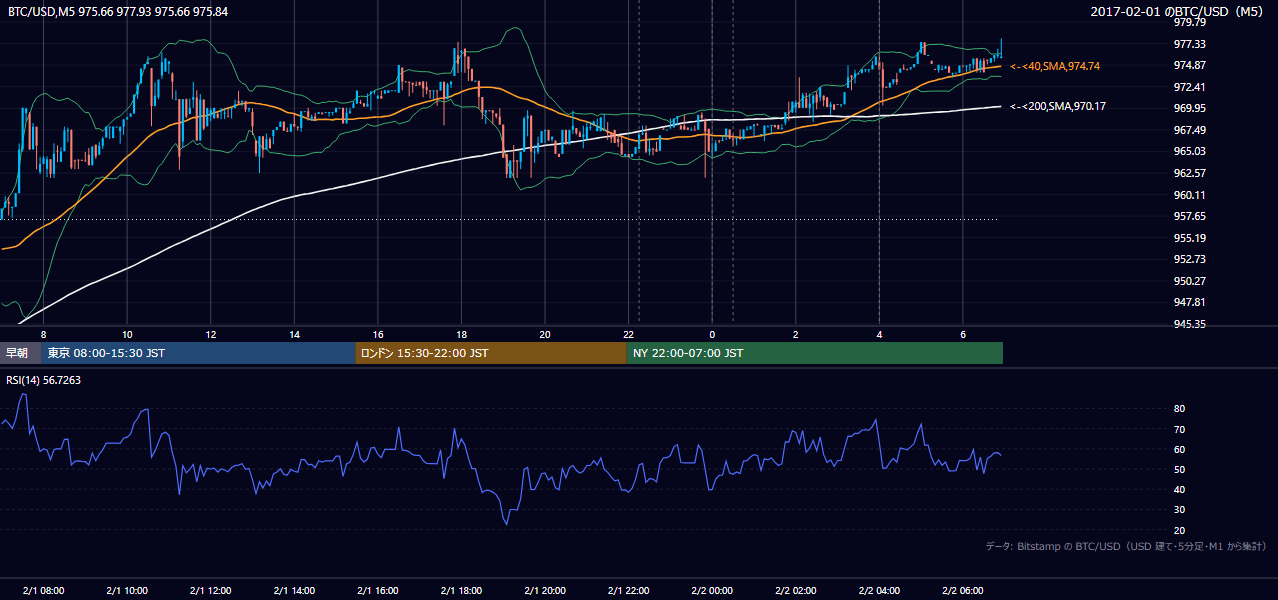
Task: Click the 2/1 20:00 date label
Action: click(x=544, y=590)
